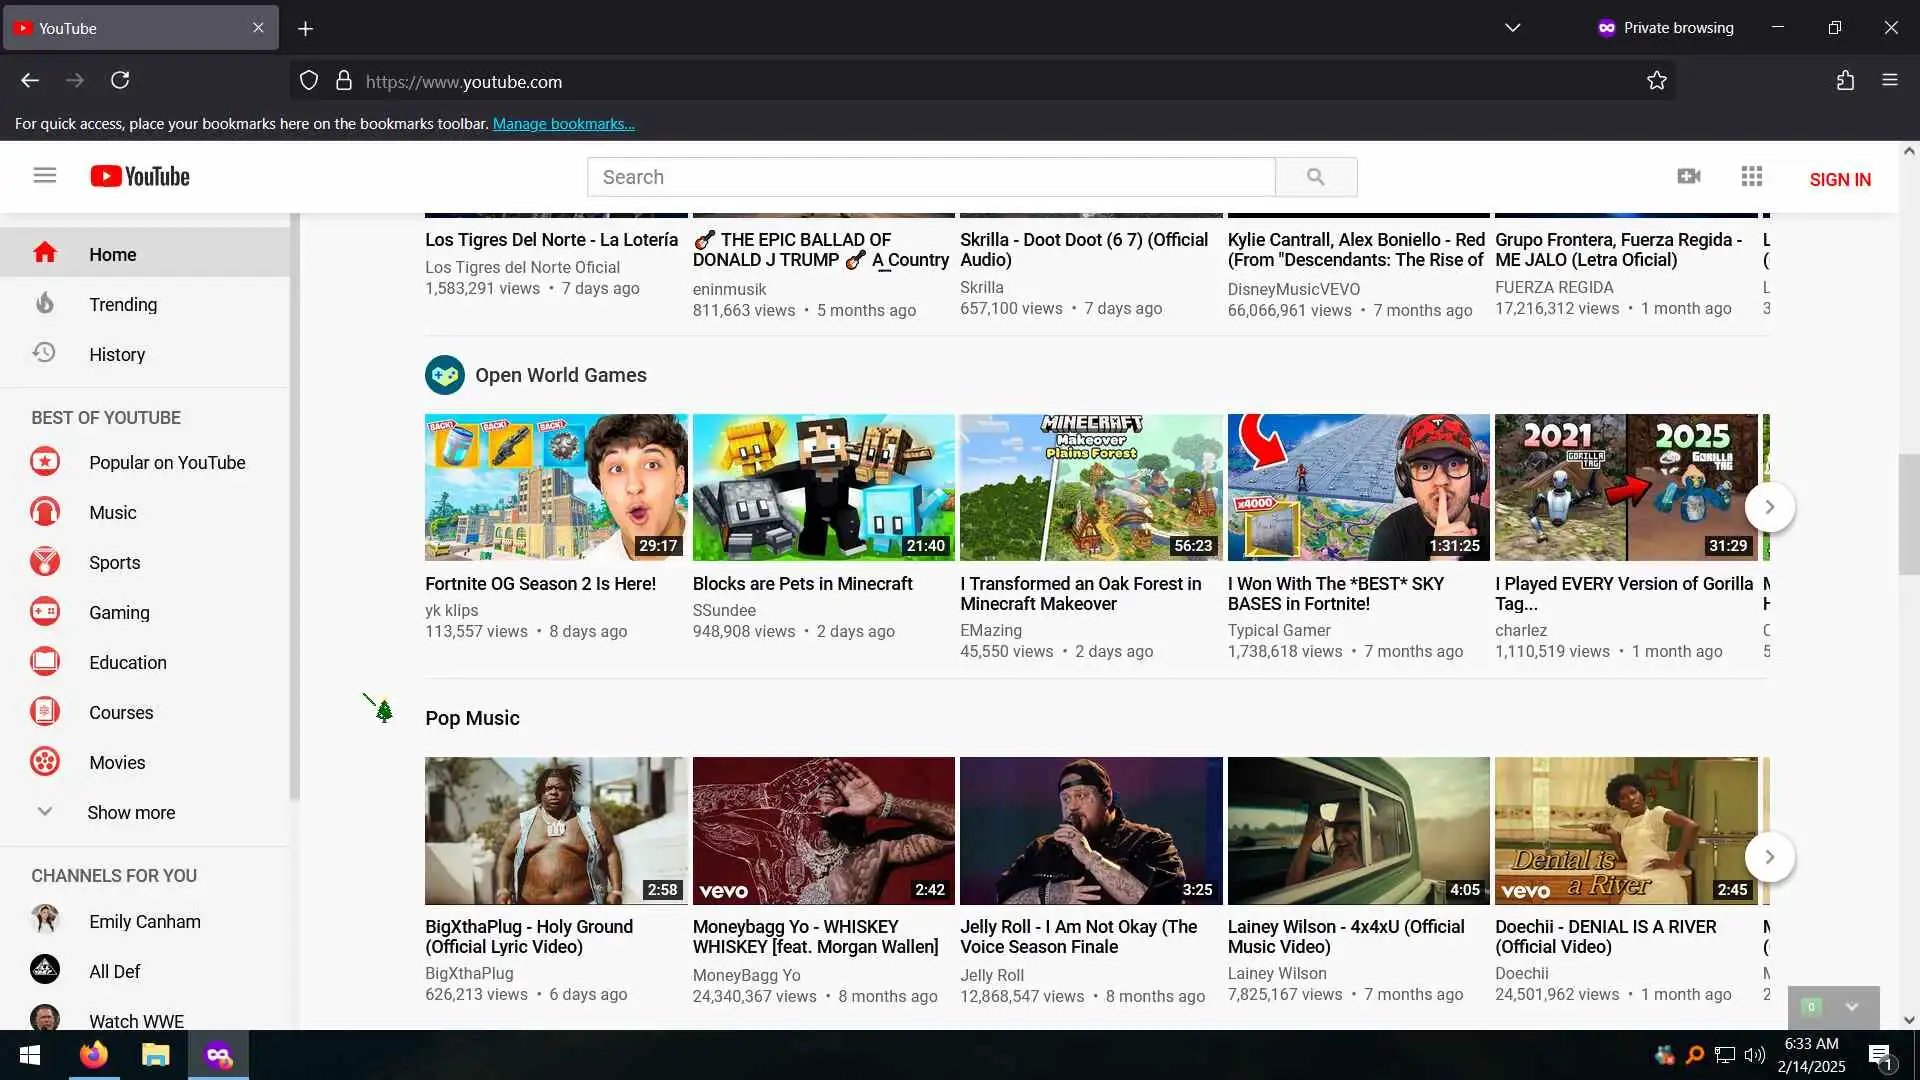Image resolution: width=1920 pixels, height=1080 pixels.
Task: Open File Explorer from the taskbar
Action: (x=155, y=1055)
